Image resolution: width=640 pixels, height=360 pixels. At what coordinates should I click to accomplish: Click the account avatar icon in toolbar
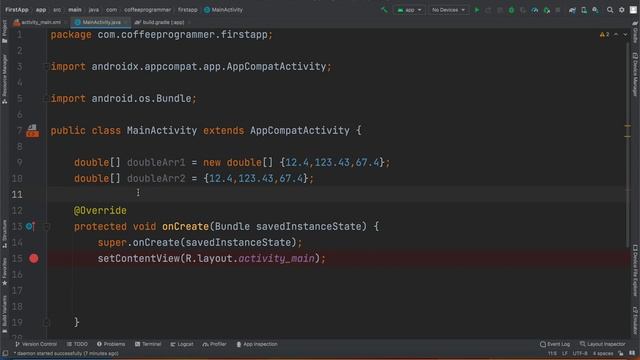(x=633, y=10)
